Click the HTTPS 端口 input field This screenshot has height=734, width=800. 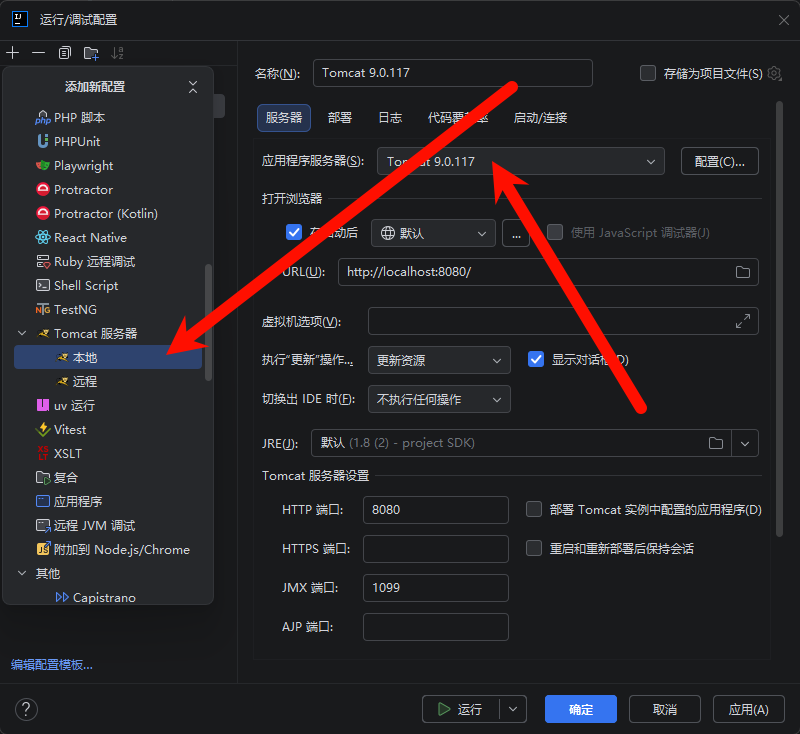click(436, 549)
